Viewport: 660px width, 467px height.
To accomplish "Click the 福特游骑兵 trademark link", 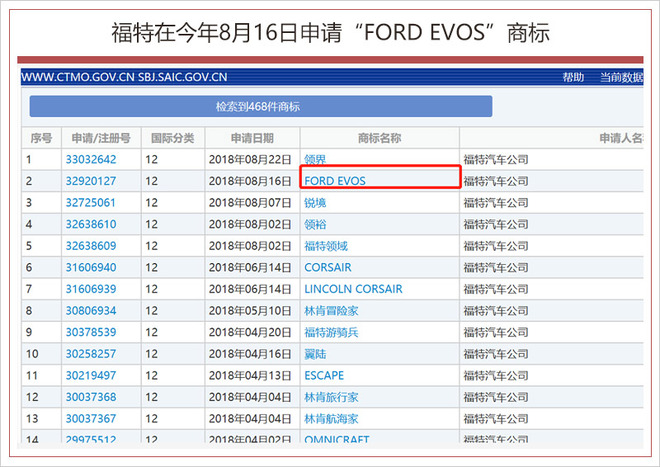I will (331, 332).
